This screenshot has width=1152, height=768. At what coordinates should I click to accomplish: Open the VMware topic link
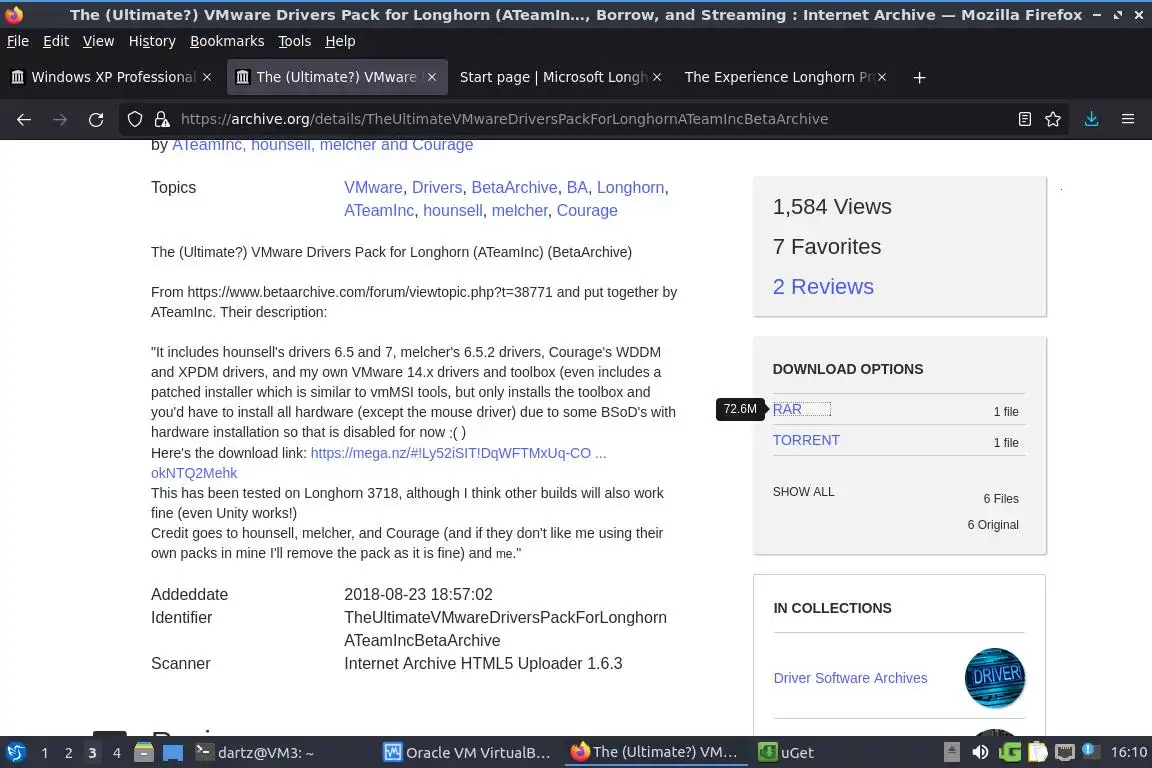click(x=373, y=187)
